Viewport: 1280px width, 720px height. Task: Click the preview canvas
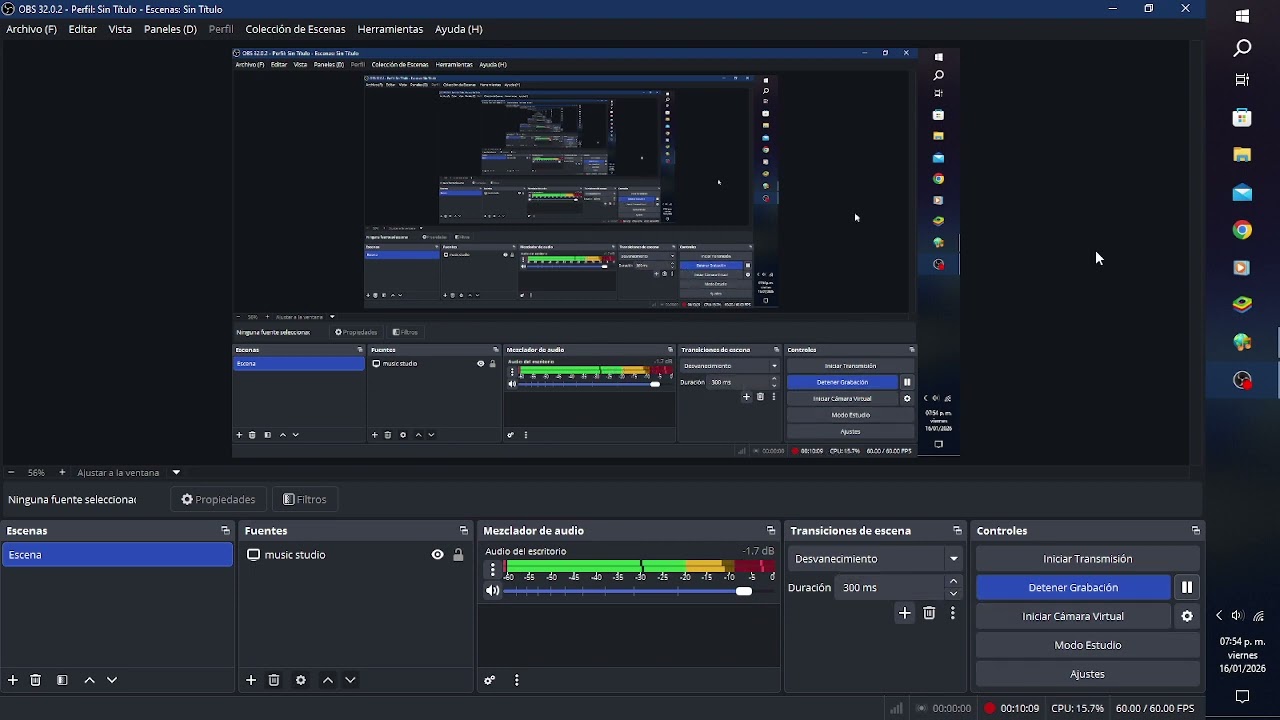coord(596,252)
